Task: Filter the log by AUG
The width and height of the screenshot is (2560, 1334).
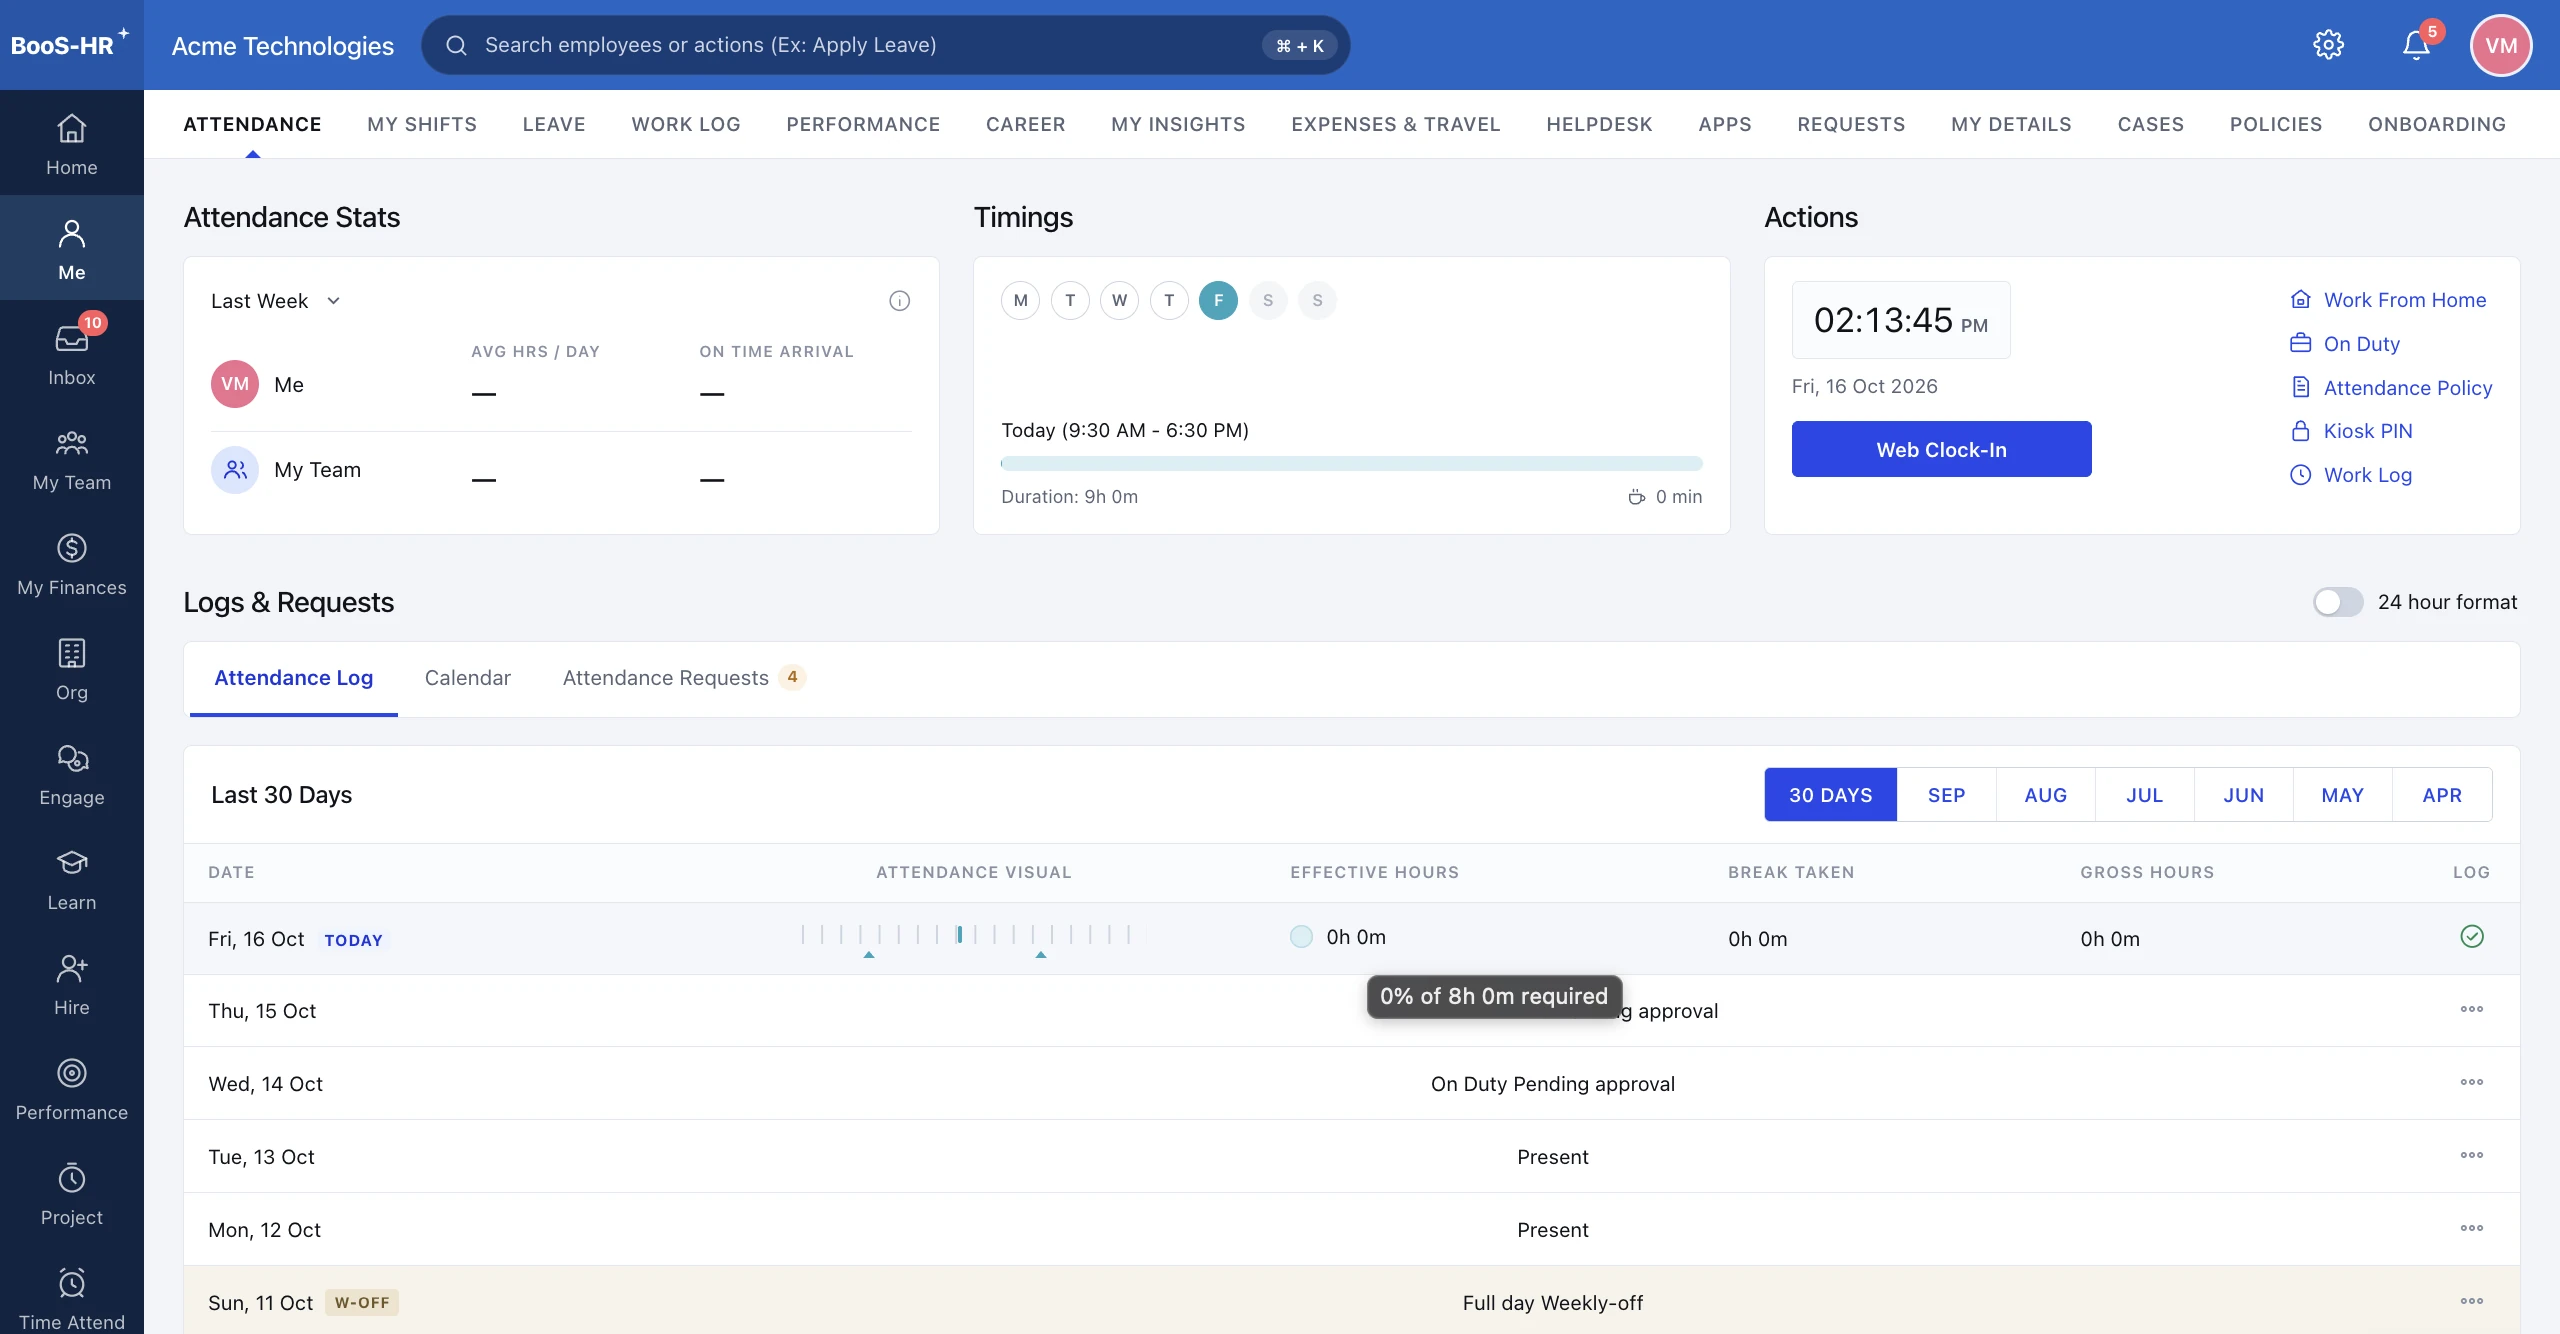Action: [2045, 795]
